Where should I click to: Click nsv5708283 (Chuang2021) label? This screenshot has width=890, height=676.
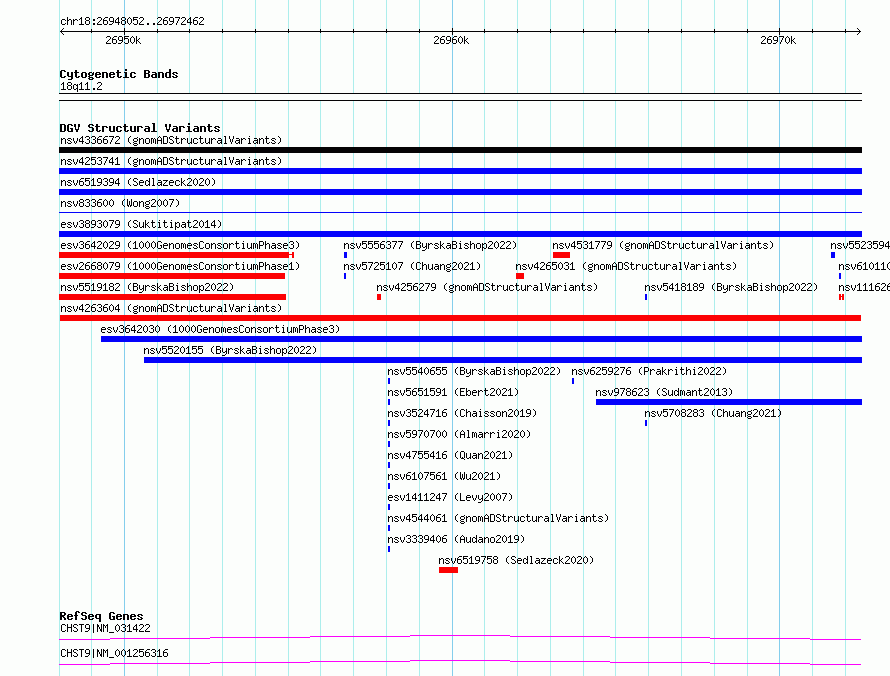(713, 413)
